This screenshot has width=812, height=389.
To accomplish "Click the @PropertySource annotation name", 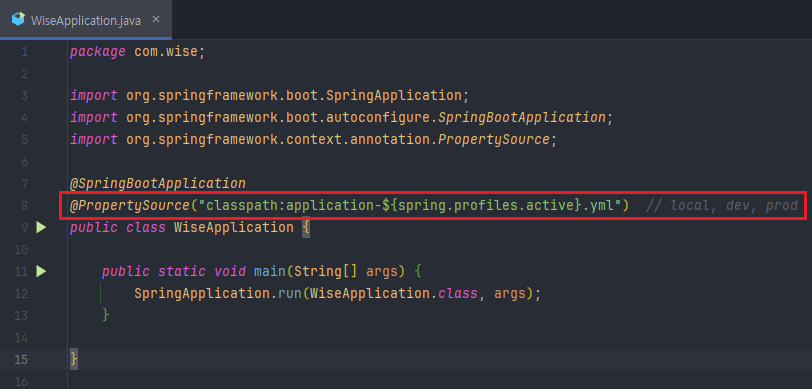I will [x=130, y=206].
